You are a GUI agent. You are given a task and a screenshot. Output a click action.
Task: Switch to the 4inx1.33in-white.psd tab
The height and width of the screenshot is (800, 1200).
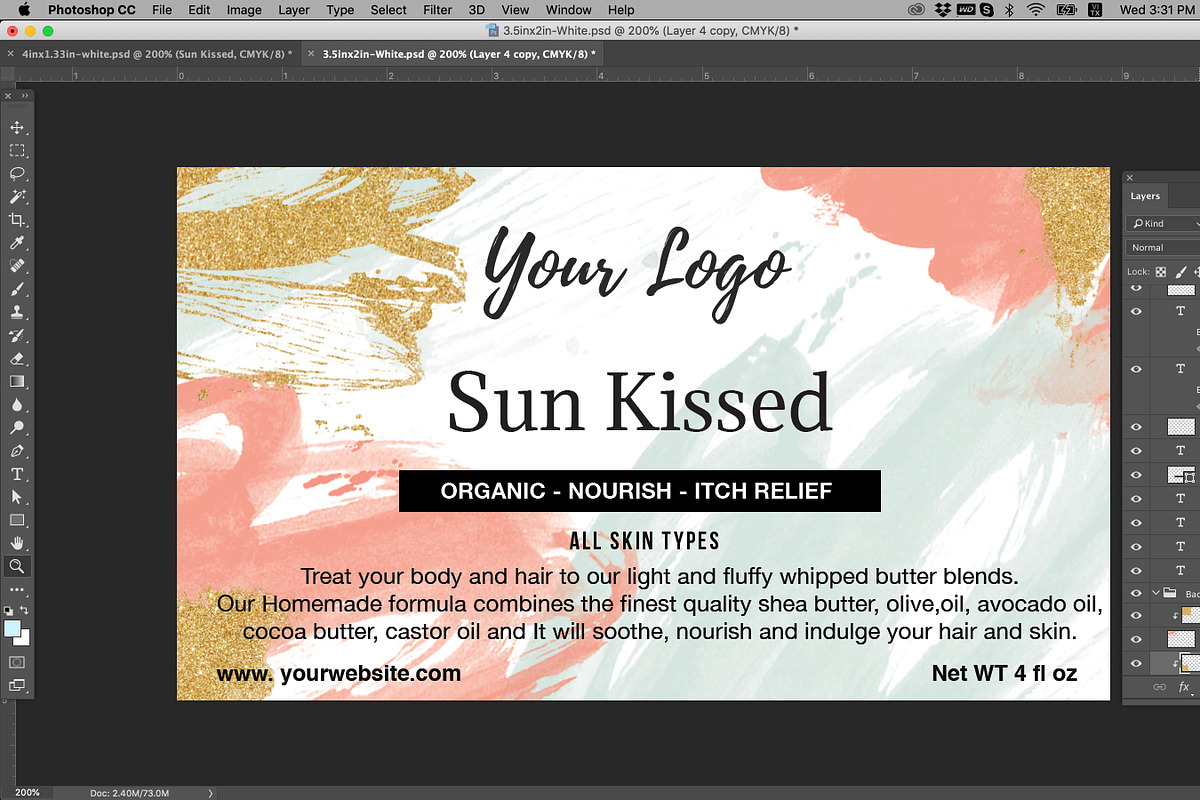pyautogui.click(x=157, y=53)
